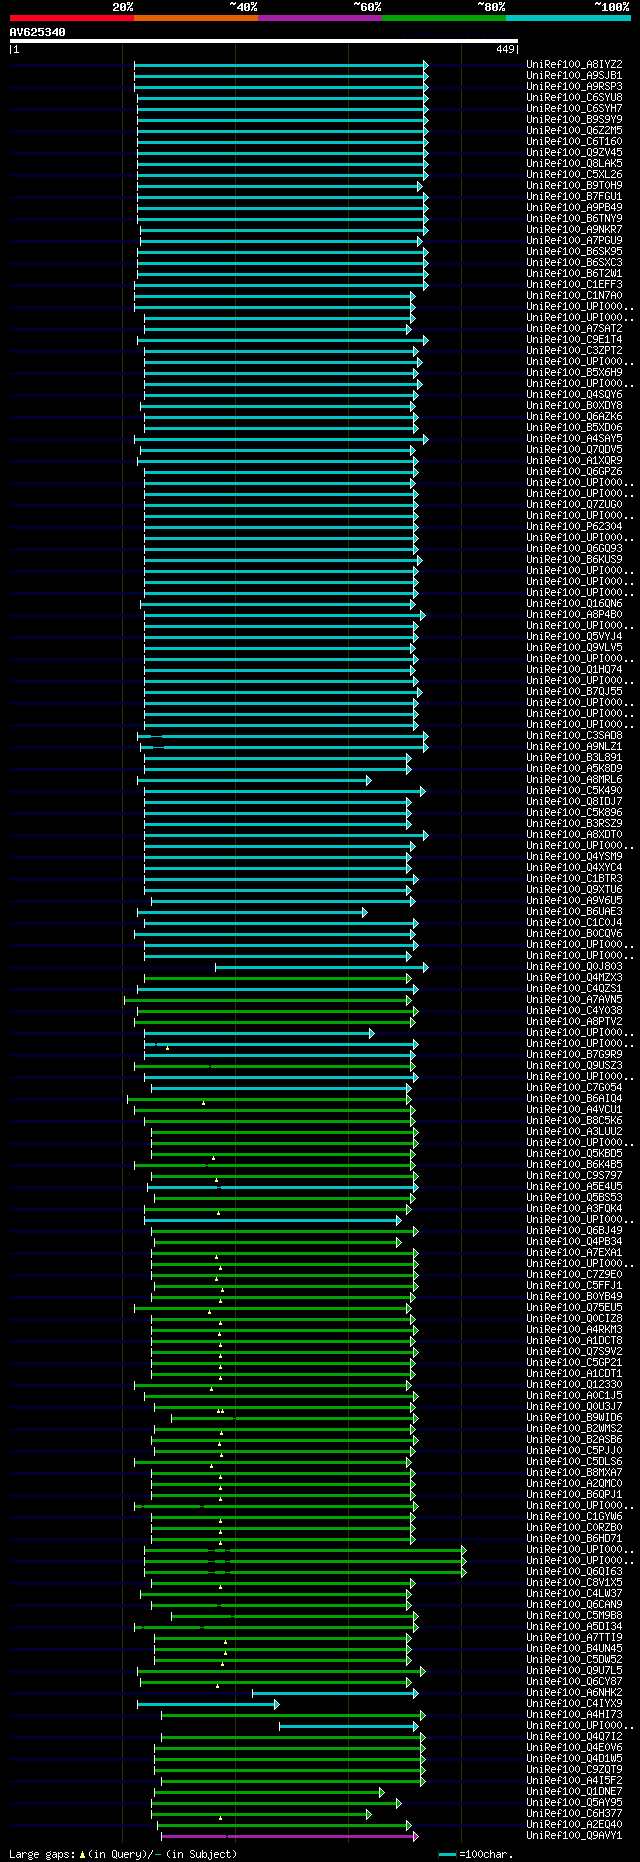Select the UniRef100_A9NKR7 label
The height and width of the screenshot is (1862, 640).
tap(574, 229)
